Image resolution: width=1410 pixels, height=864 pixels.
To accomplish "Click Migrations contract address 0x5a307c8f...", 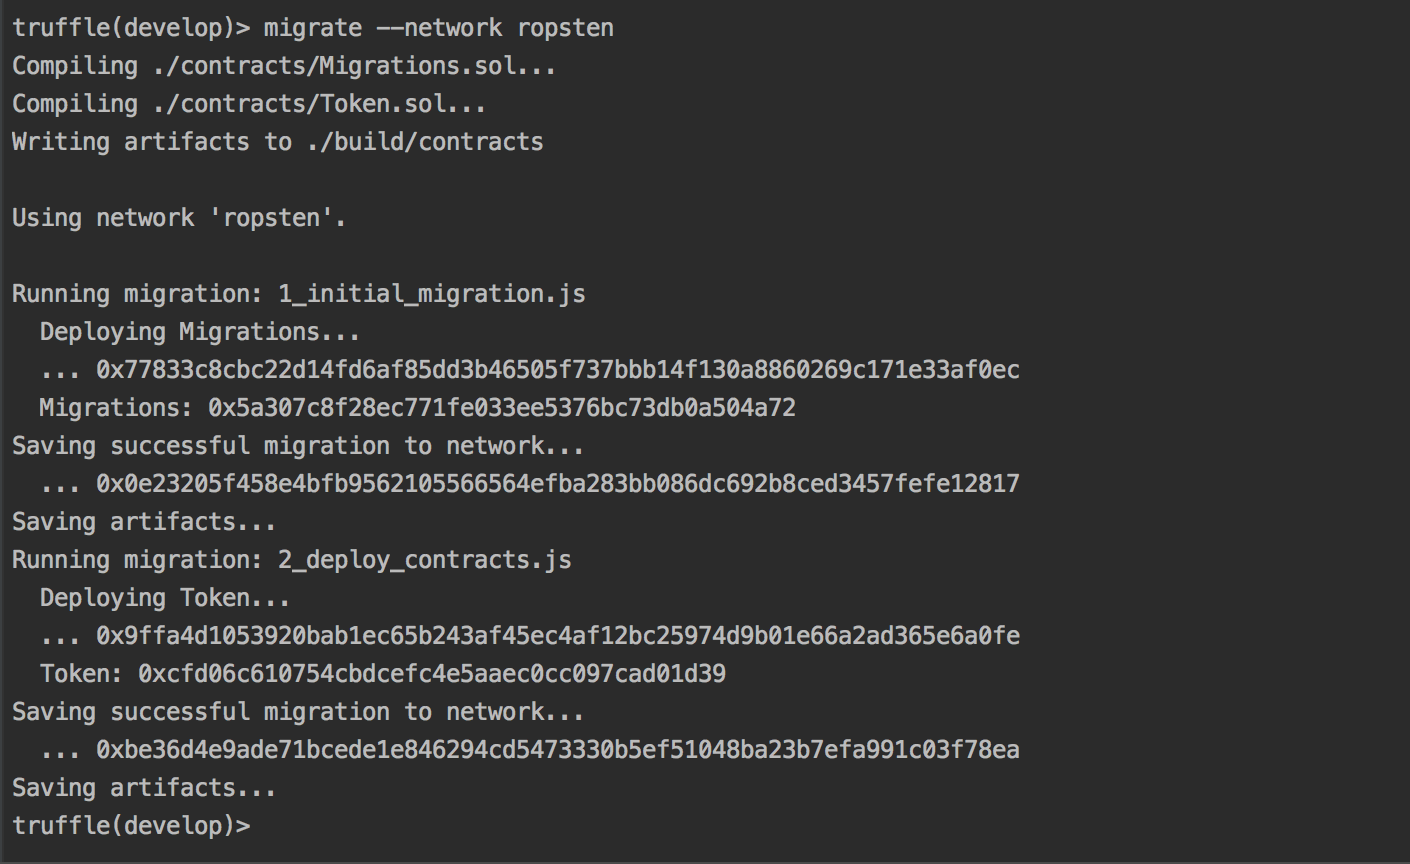I will [x=501, y=408].
